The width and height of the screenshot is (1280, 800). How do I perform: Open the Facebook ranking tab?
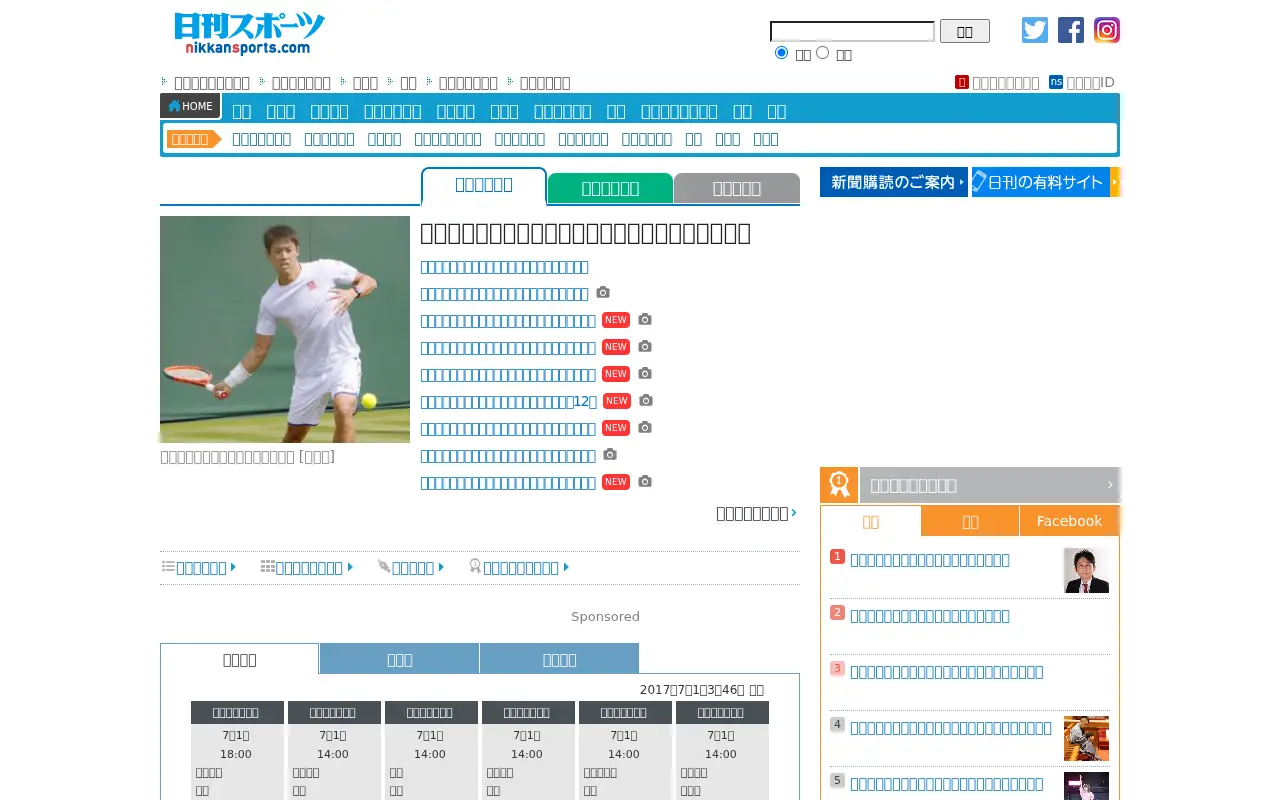coord(1069,521)
